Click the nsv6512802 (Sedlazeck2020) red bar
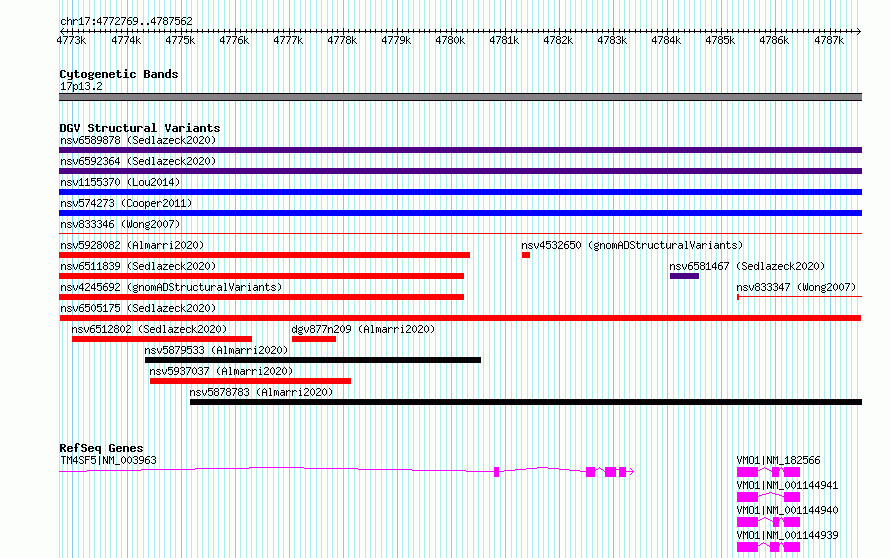The image size is (890, 558). tap(162, 339)
